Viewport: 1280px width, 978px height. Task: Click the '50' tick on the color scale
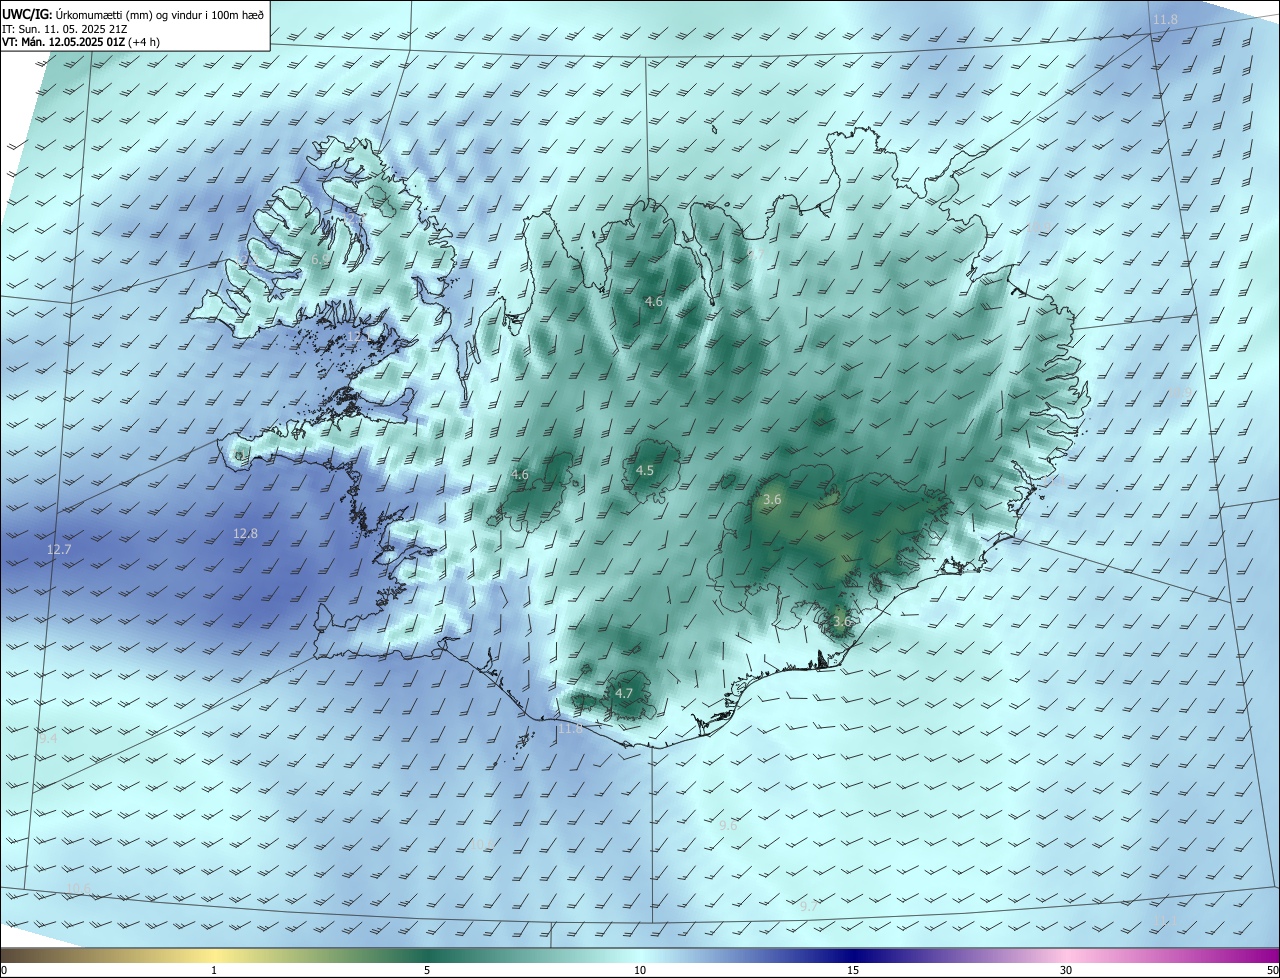(x=1272, y=971)
